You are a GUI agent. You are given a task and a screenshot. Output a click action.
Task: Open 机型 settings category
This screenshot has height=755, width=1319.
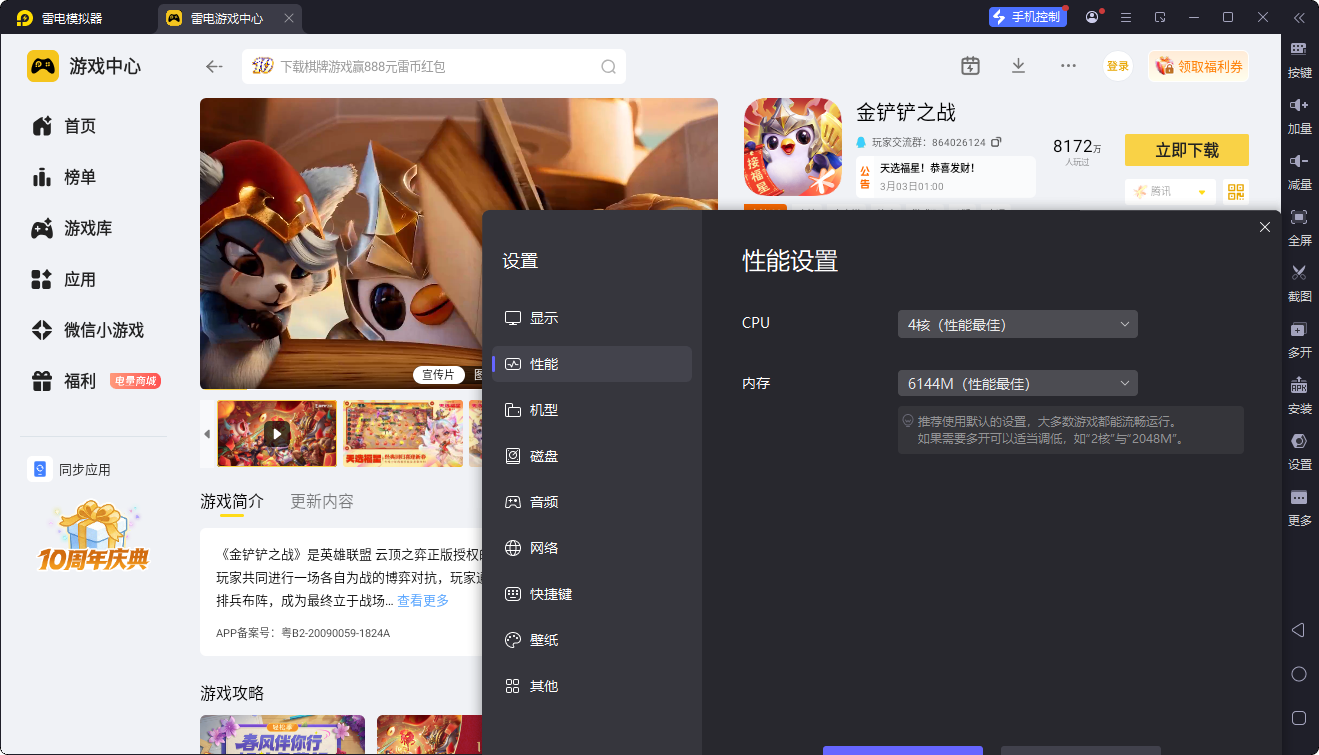point(592,410)
